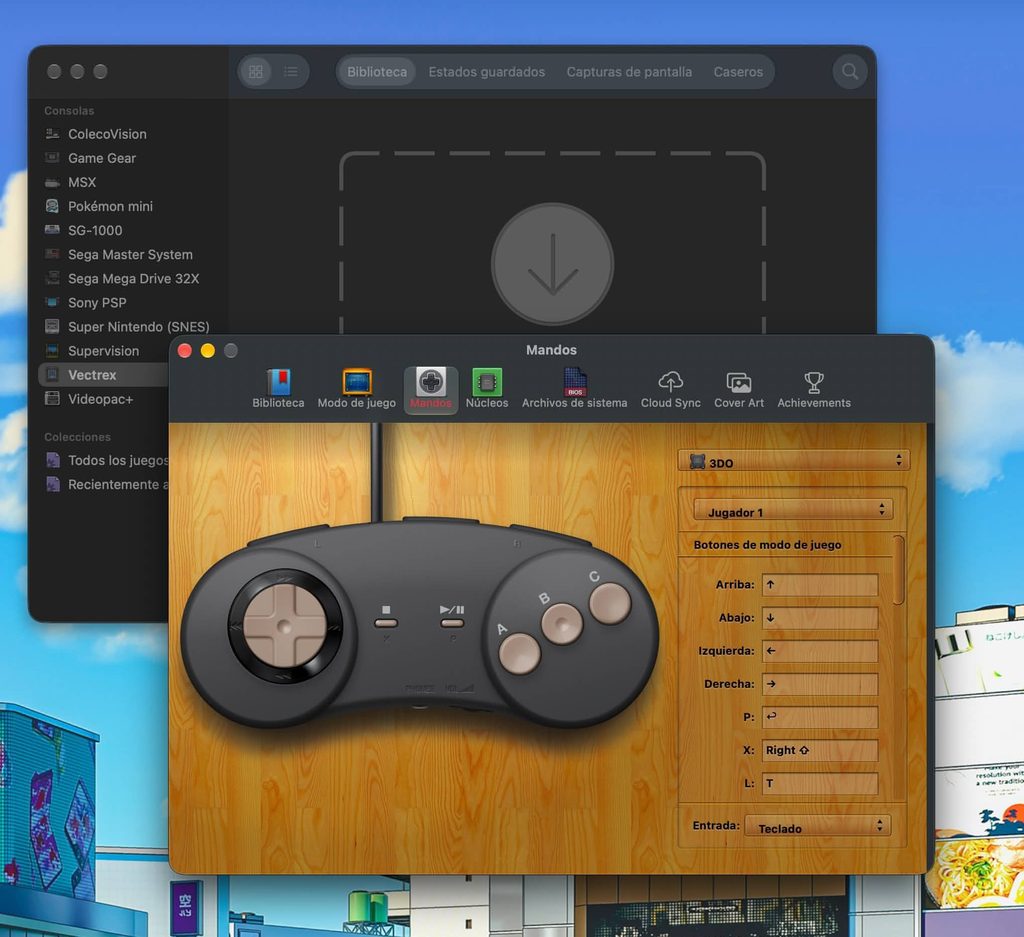Click the X button binding field
1024x937 pixels.
tap(820, 750)
